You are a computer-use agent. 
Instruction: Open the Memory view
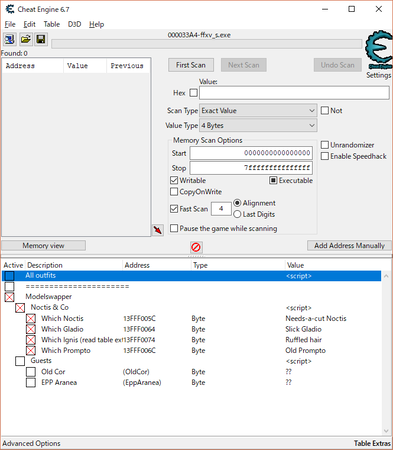tap(43, 246)
